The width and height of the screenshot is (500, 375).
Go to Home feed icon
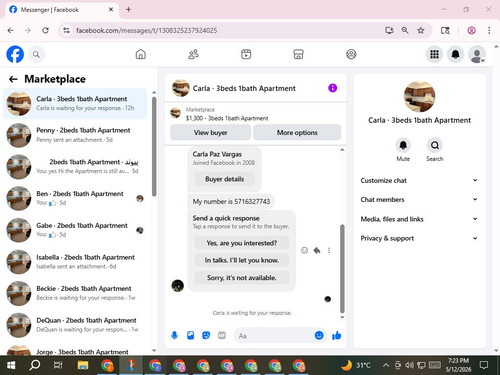click(x=141, y=54)
